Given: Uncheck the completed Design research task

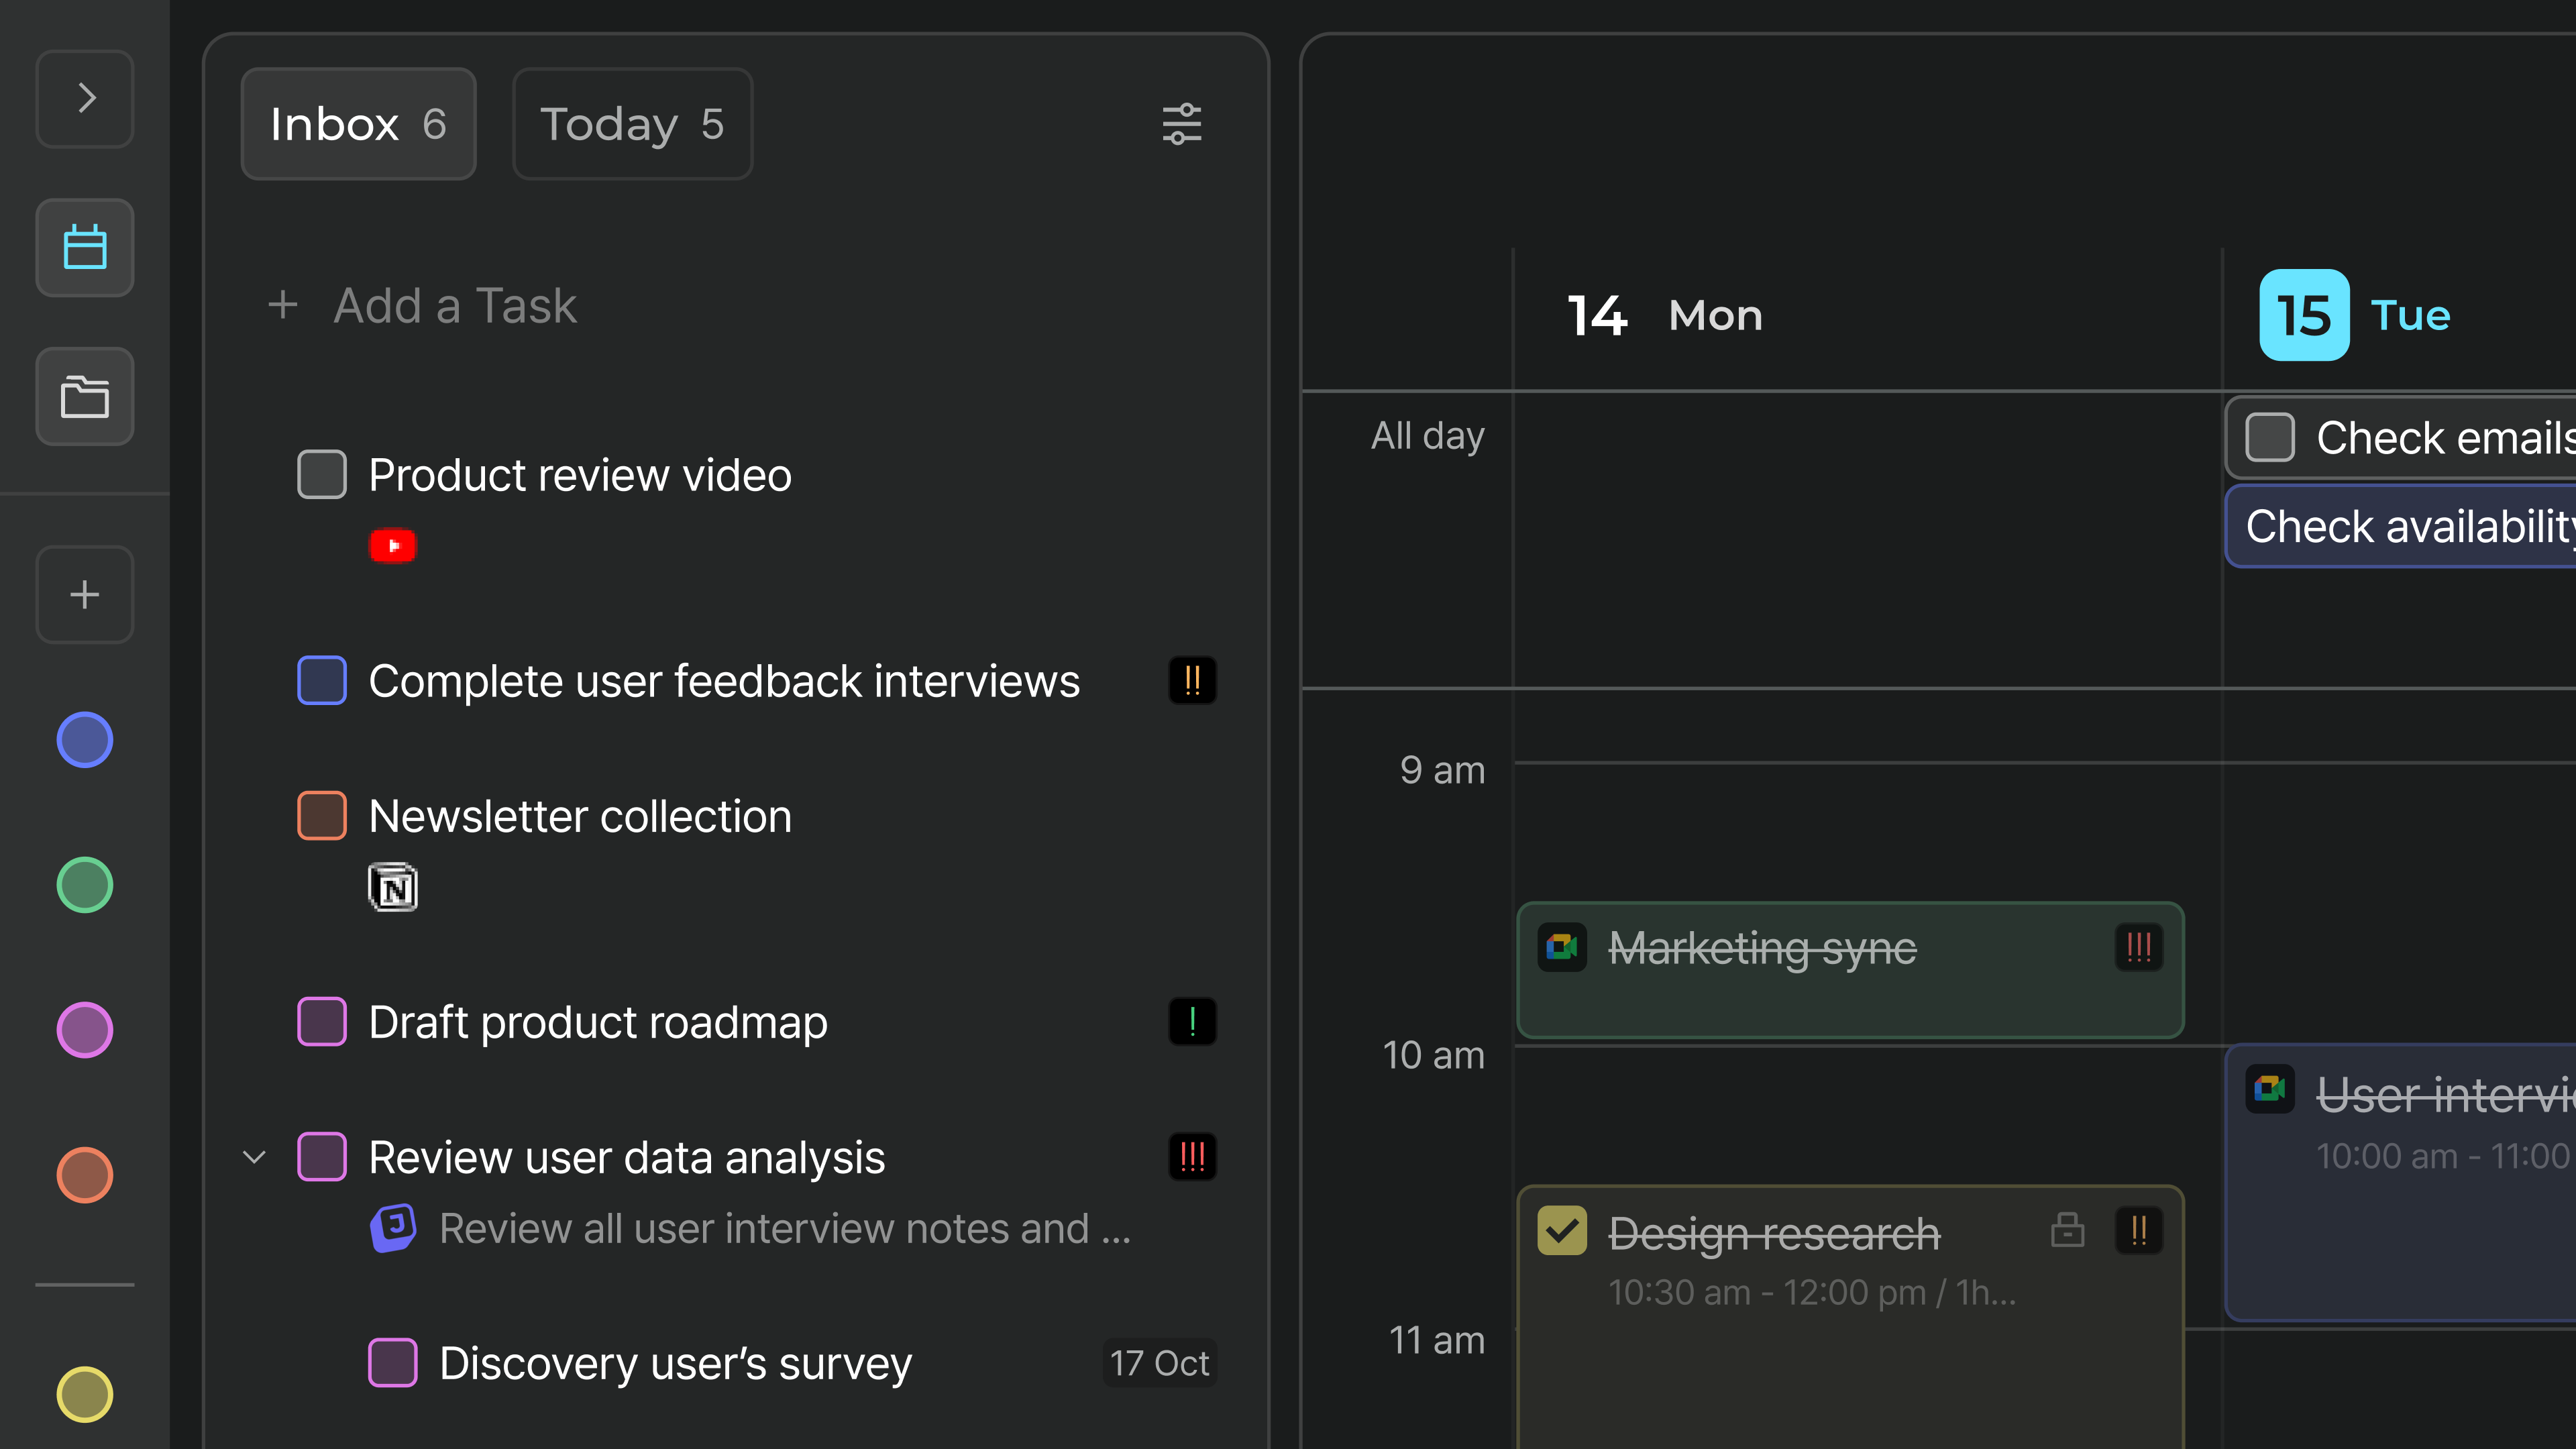Looking at the screenshot, I should 1561,1230.
